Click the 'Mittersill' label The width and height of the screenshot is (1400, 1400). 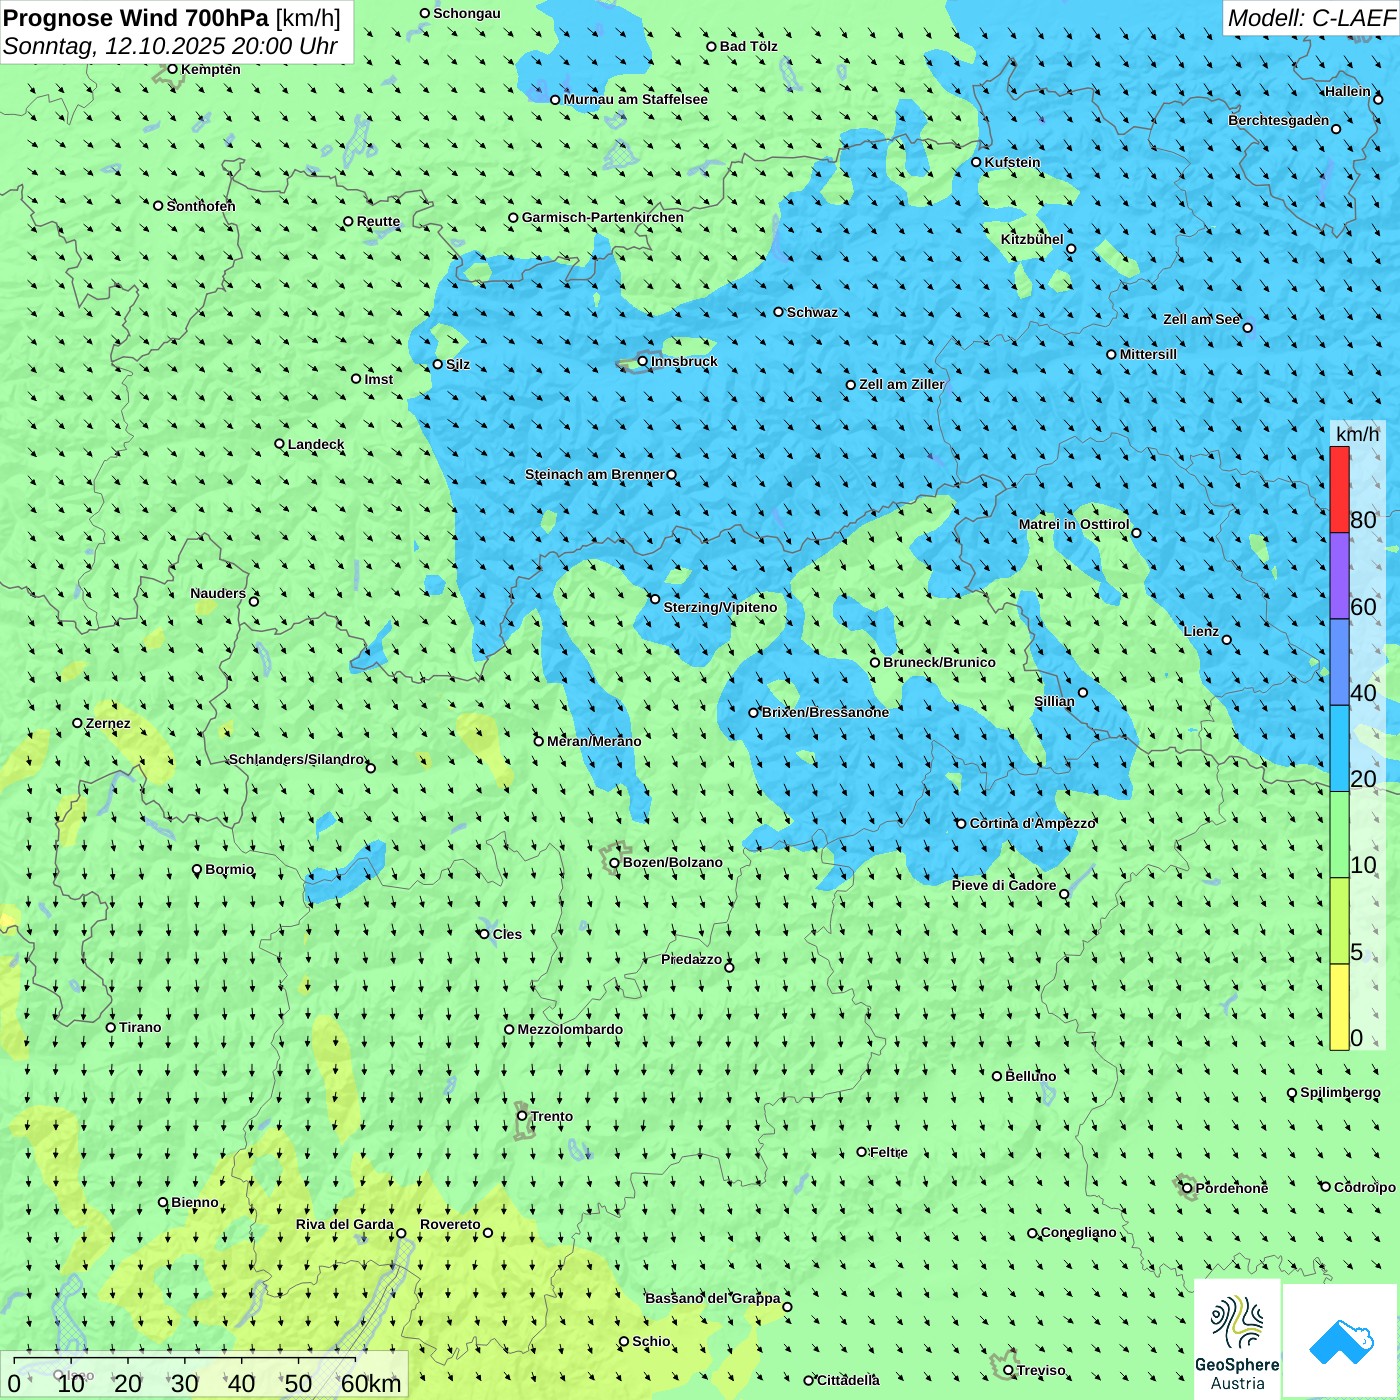pos(1148,354)
